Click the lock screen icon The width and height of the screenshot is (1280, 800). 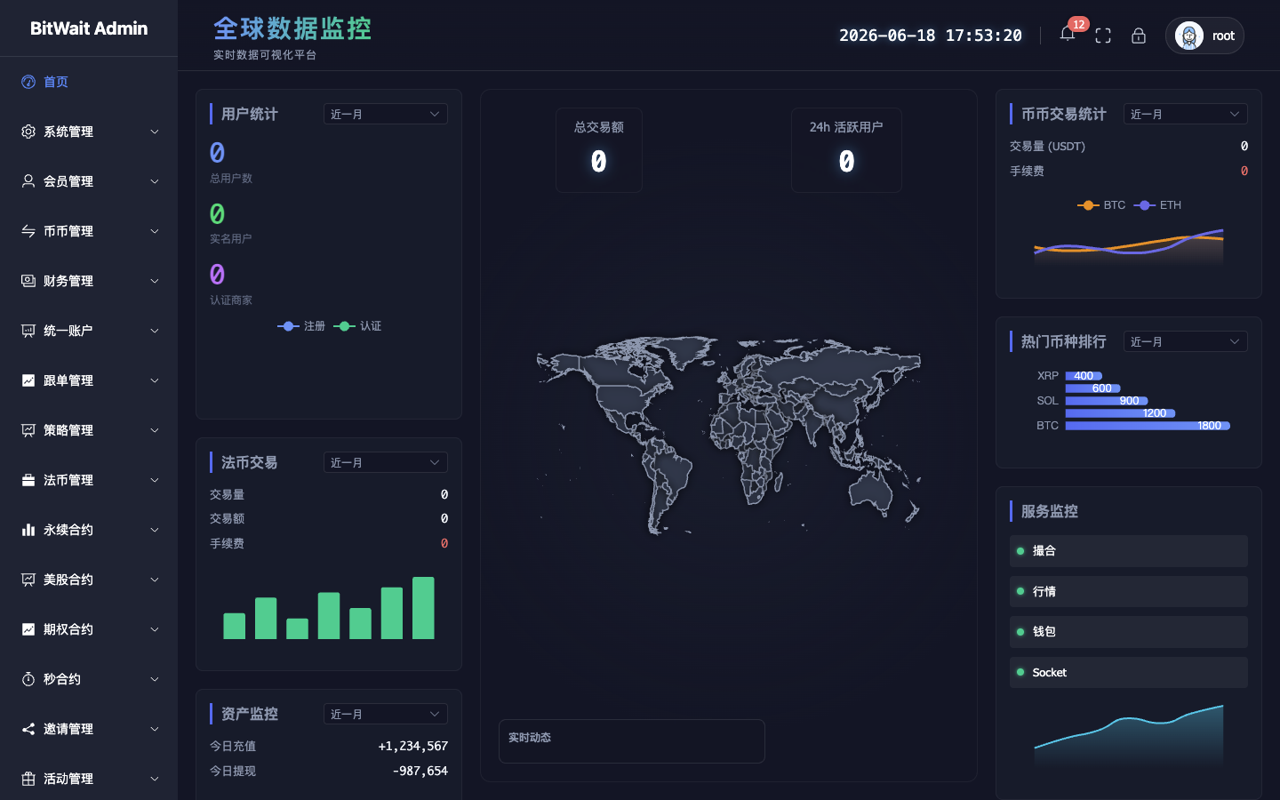click(x=1138, y=35)
